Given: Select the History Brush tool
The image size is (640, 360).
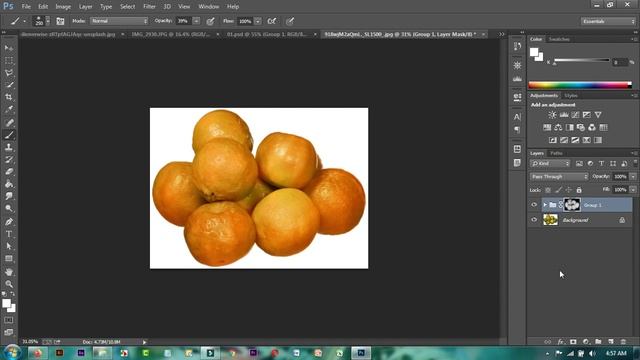Looking at the screenshot, I should click(x=9, y=160).
